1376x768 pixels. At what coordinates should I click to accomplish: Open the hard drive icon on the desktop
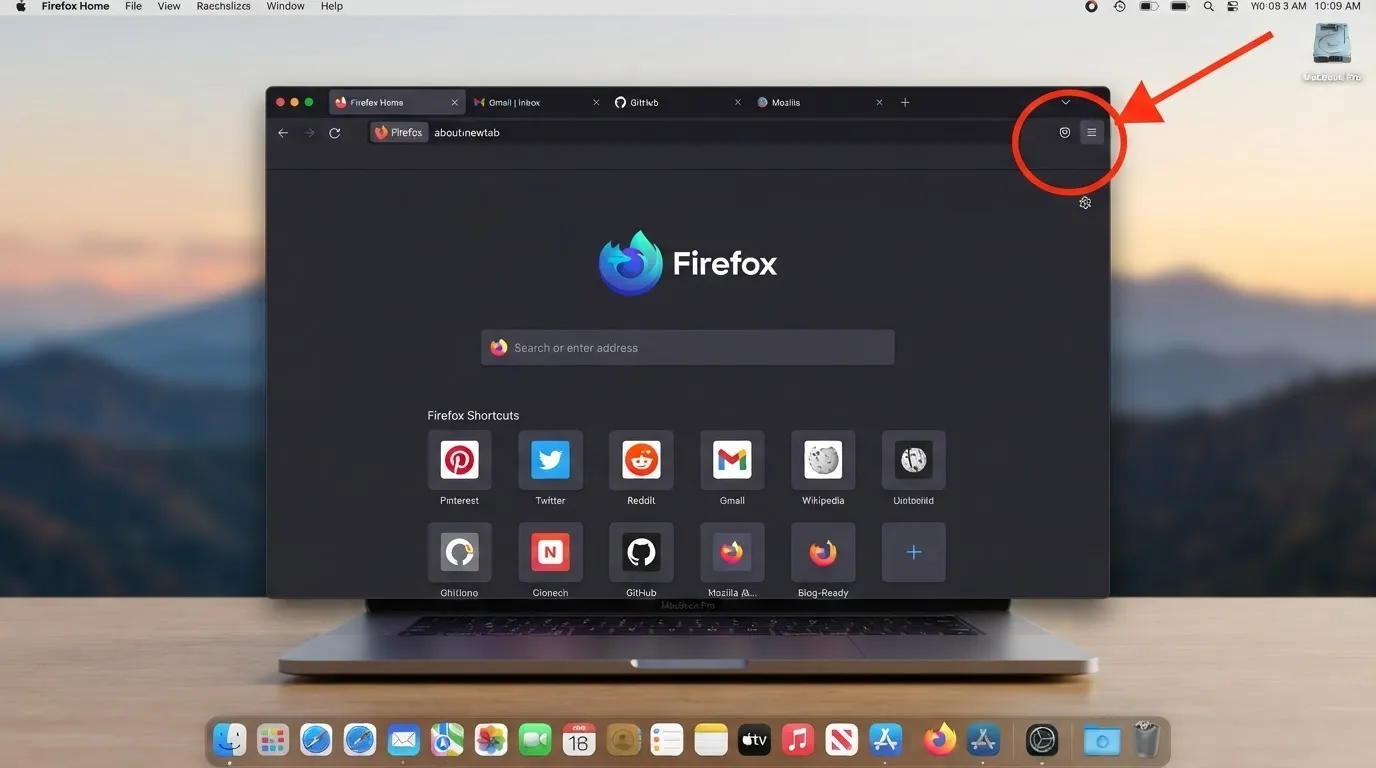(x=1333, y=44)
